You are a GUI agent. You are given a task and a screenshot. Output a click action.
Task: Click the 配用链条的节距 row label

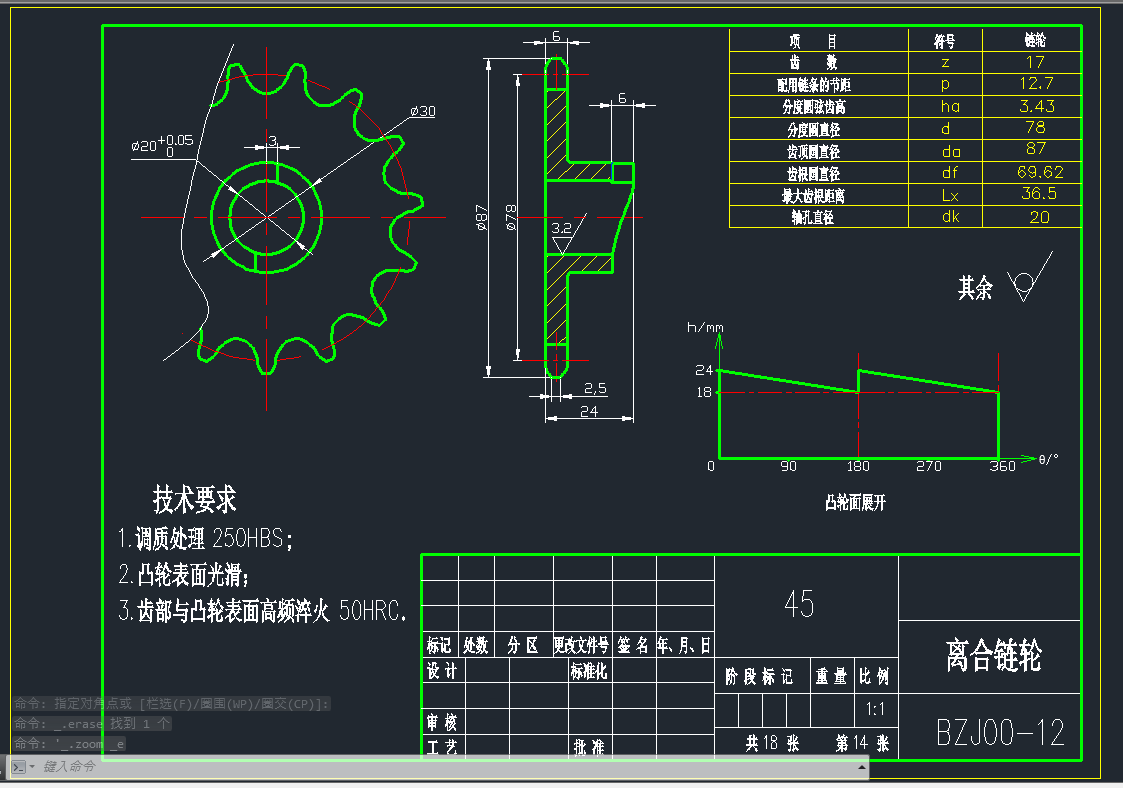(814, 85)
